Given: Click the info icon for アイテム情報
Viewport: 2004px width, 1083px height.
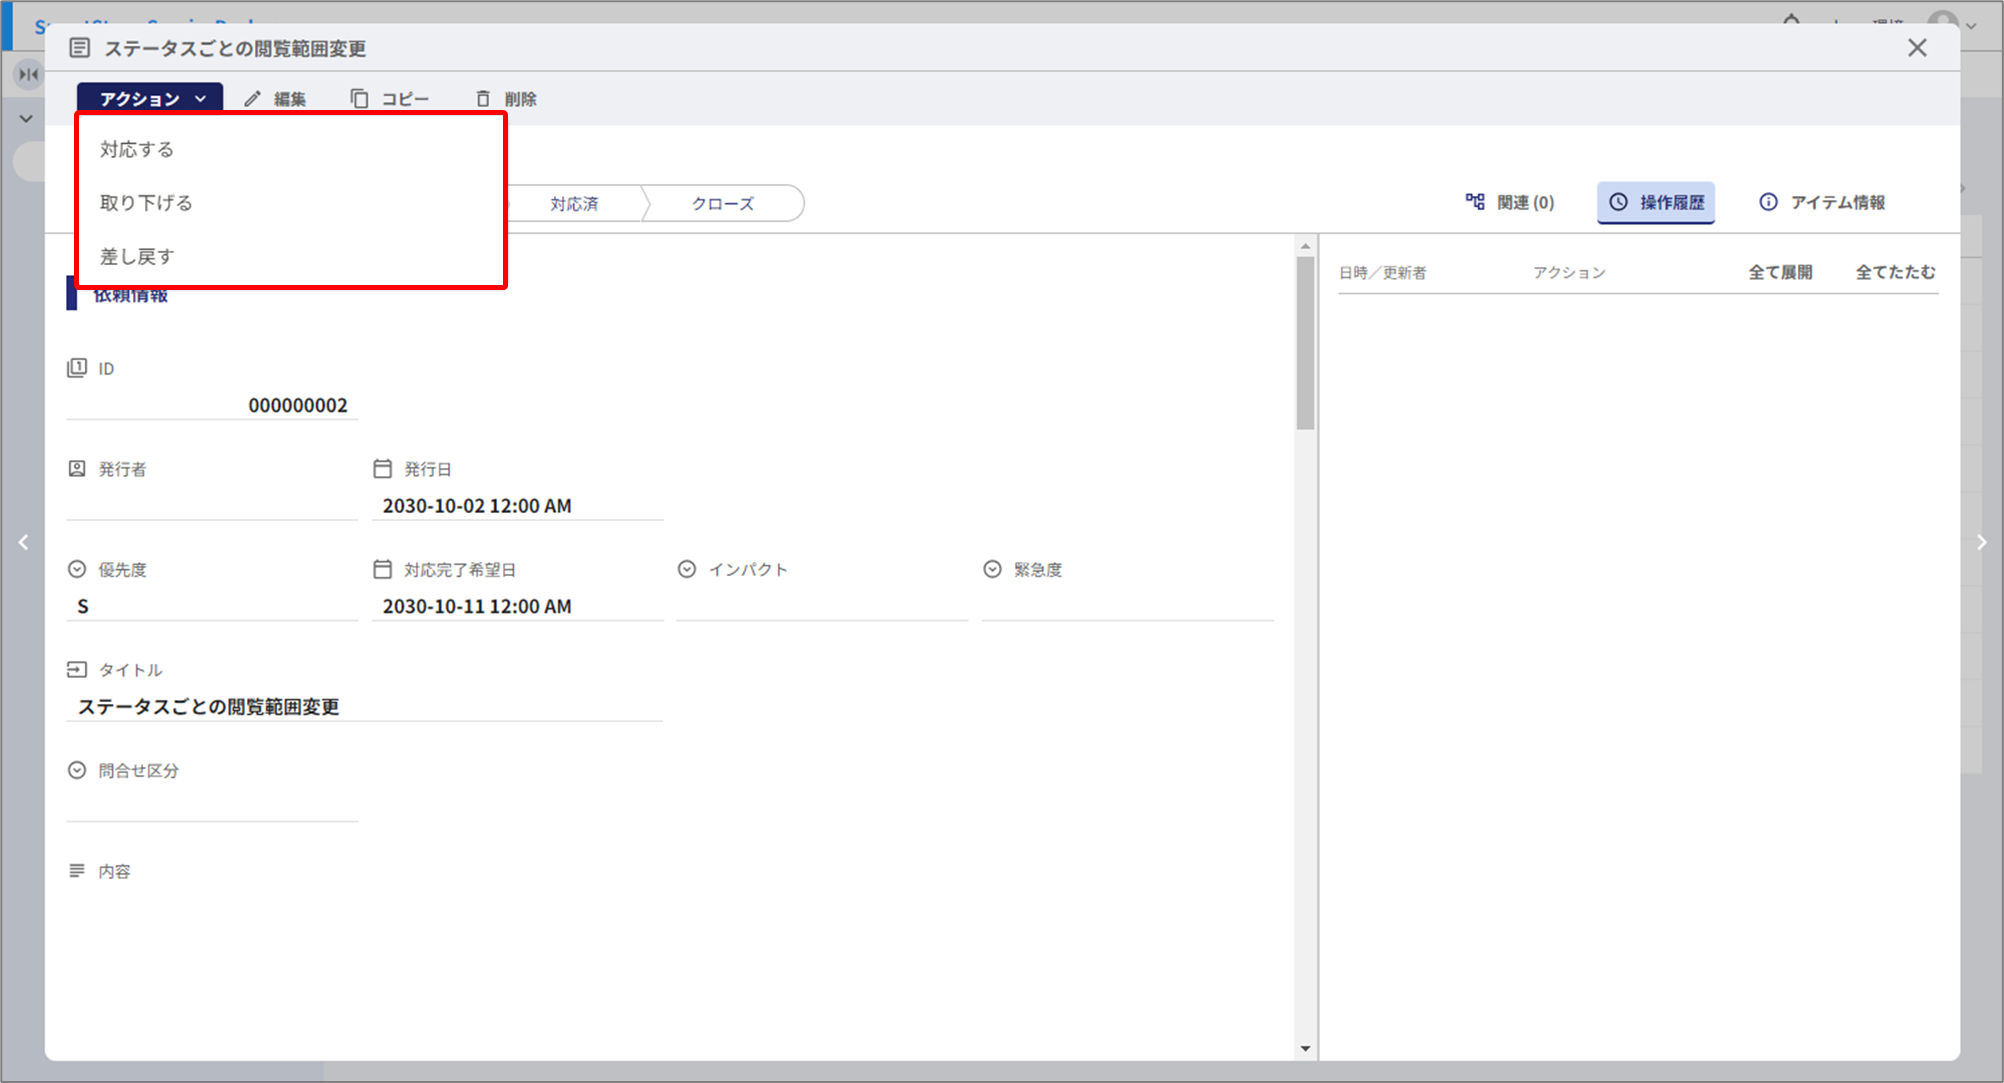Looking at the screenshot, I should 1768,202.
